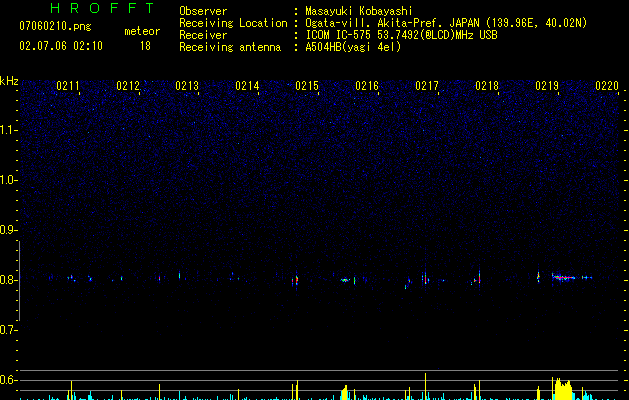
Task: Click the 0212 time marker
Action: pyautogui.click(x=128, y=86)
